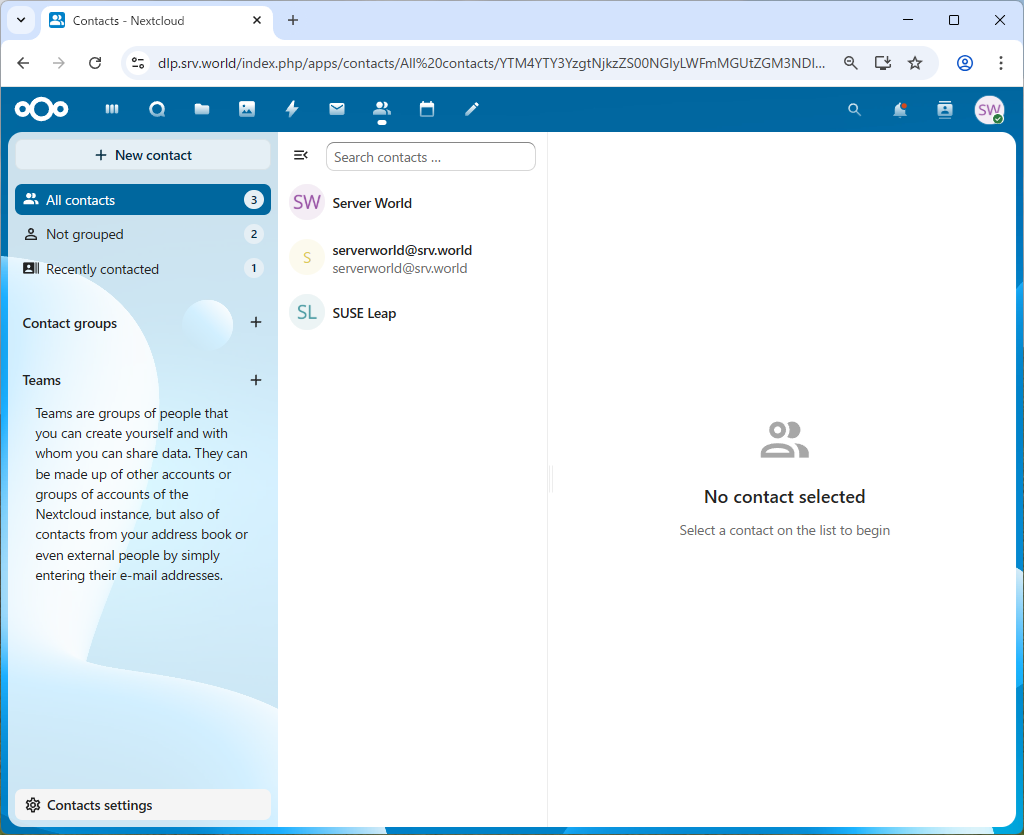Click the Contact groups heading
The height and width of the screenshot is (835, 1024).
pyautogui.click(x=70, y=323)
